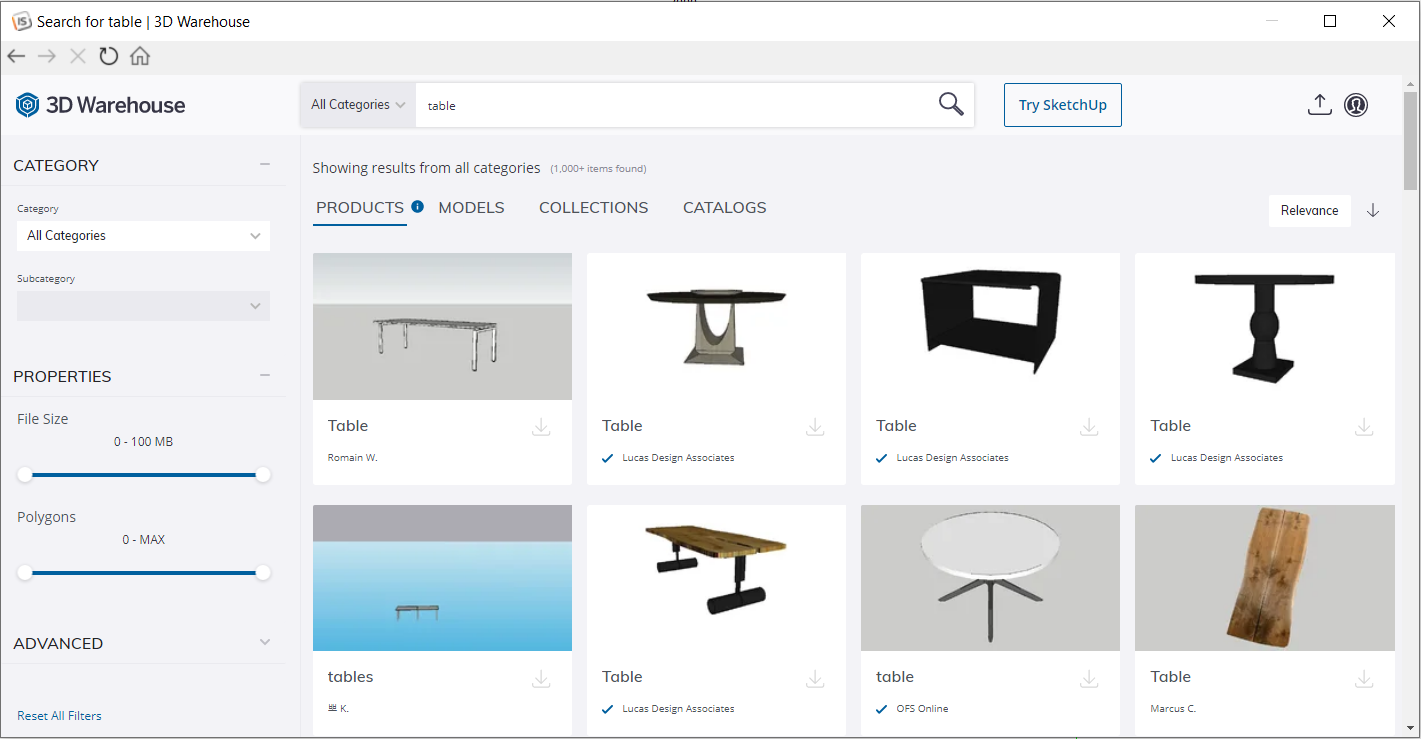Image resolution: width=1421 pixels, height=739 pixels.
Task: Switch to the CATALOGS tab
Action: pyautogui.click(x=725, y=208)
